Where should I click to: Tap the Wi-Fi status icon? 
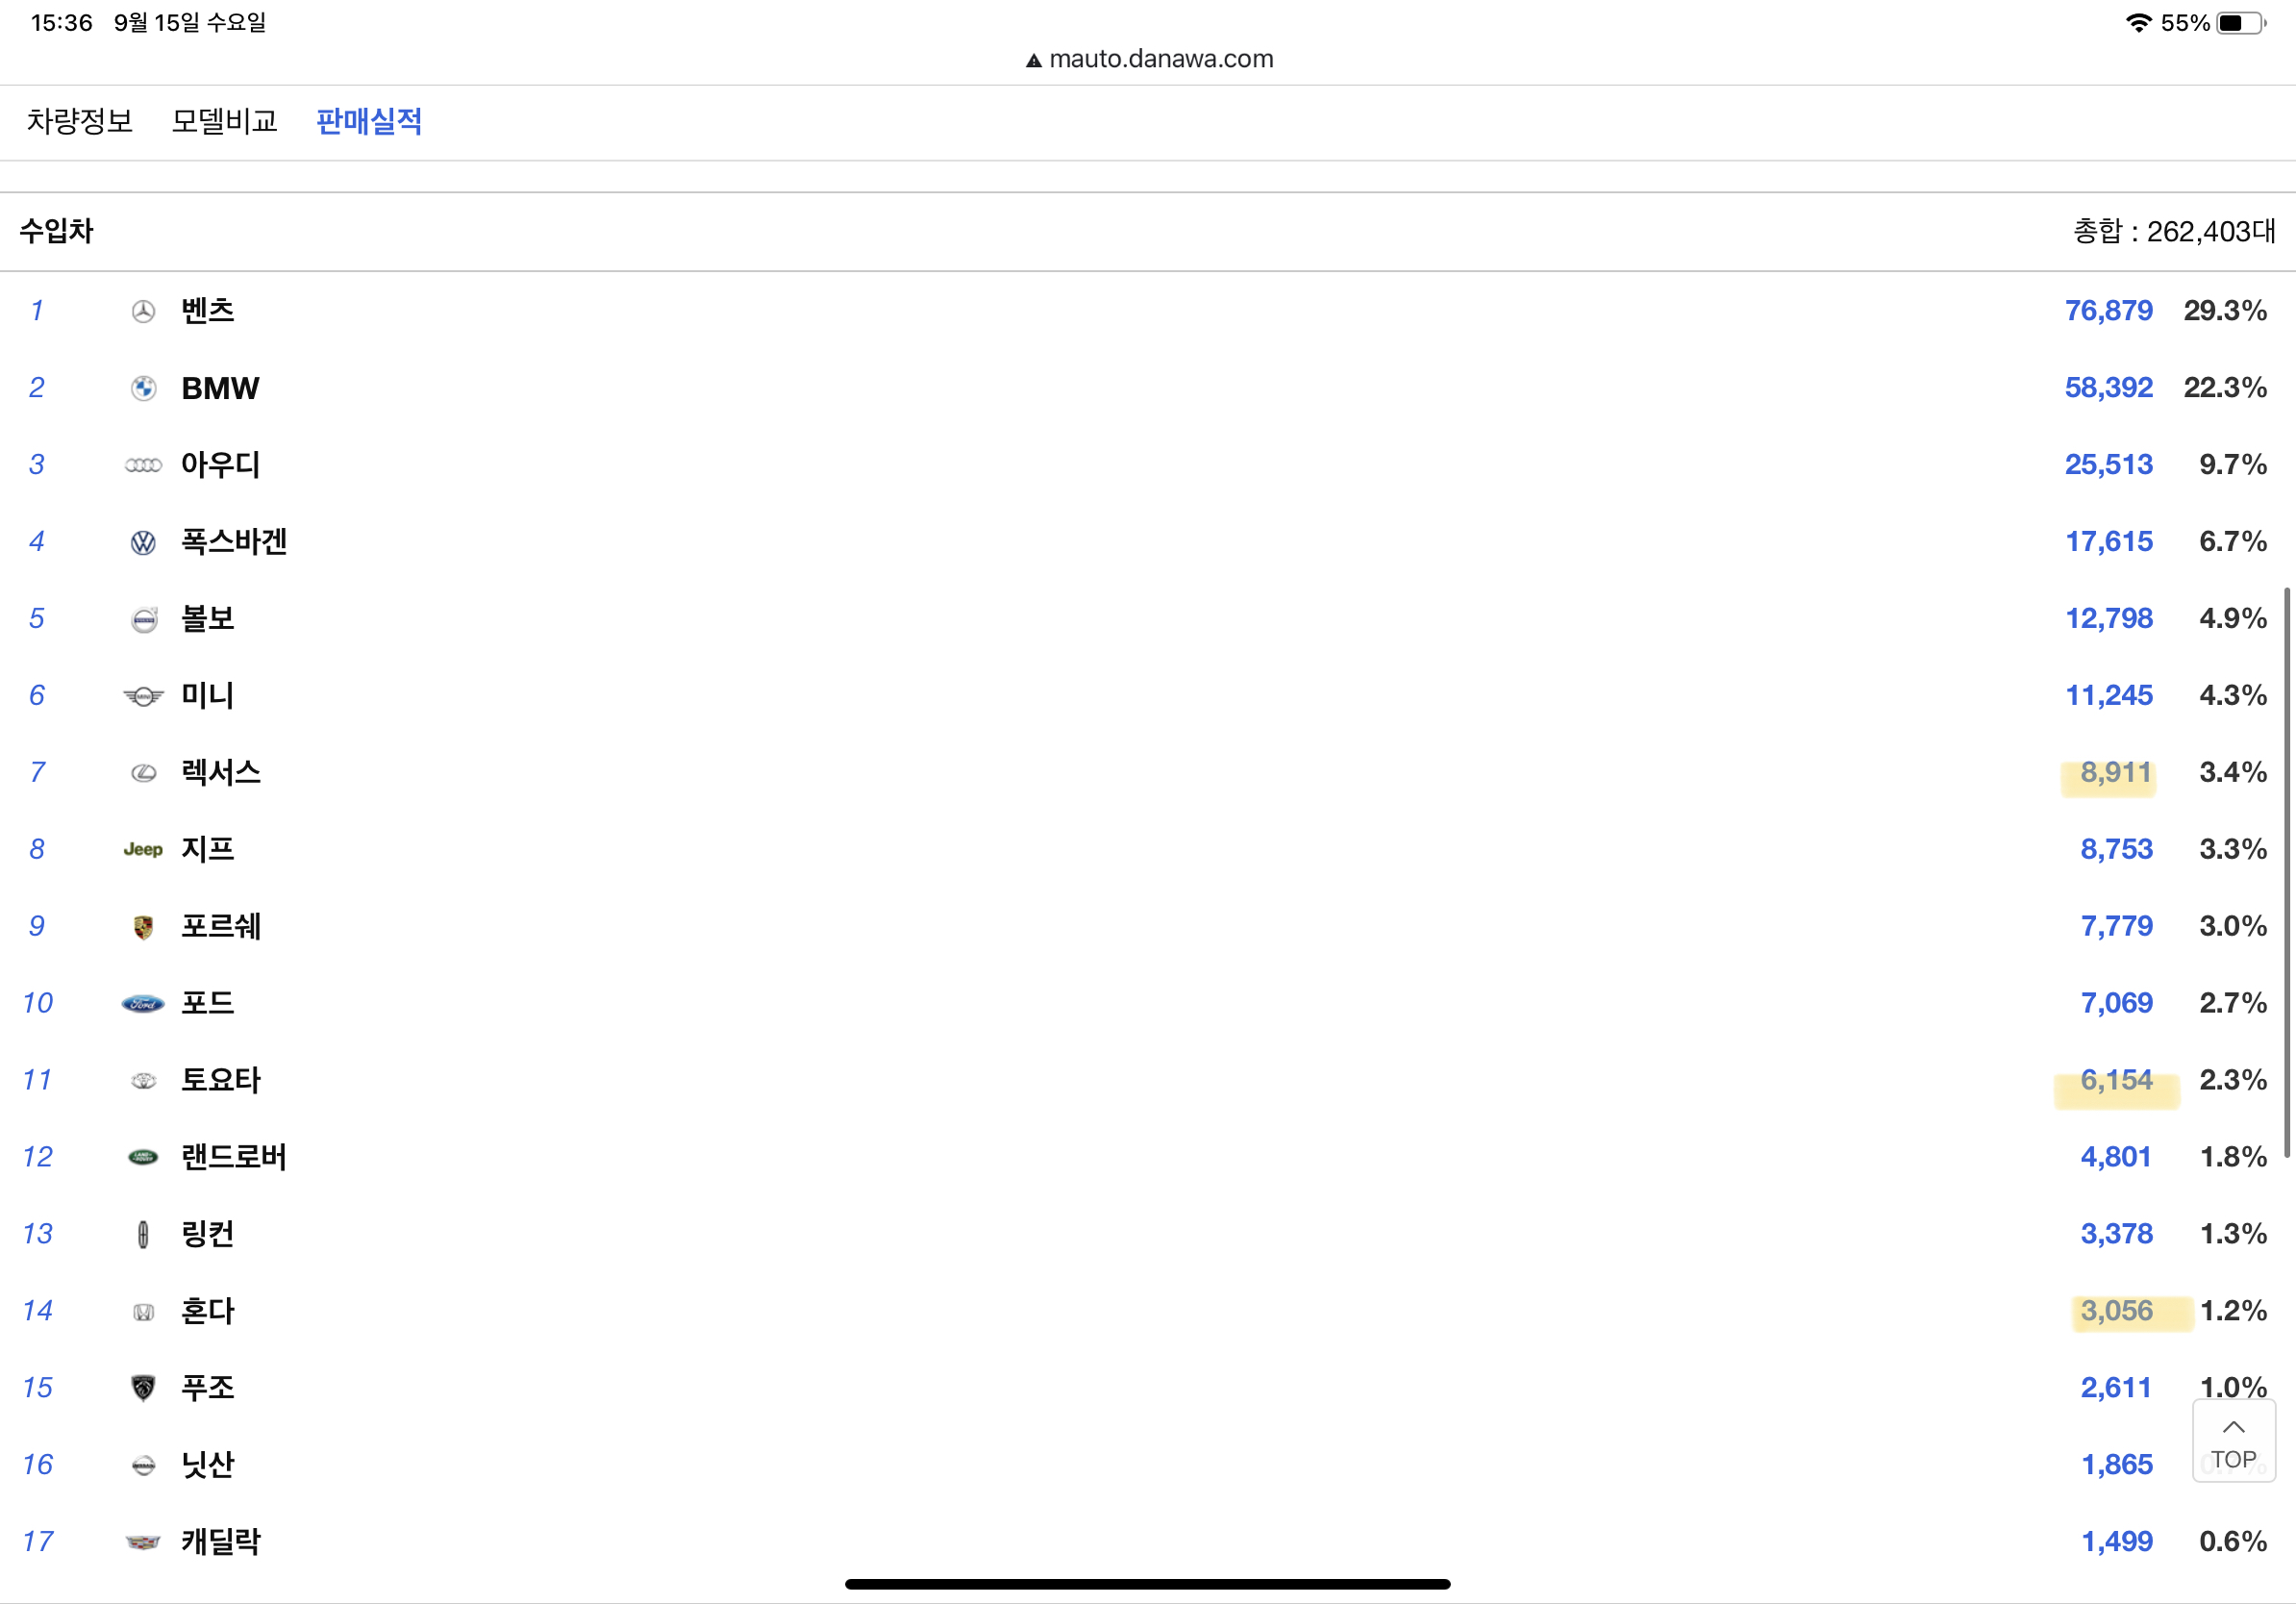2138,23
